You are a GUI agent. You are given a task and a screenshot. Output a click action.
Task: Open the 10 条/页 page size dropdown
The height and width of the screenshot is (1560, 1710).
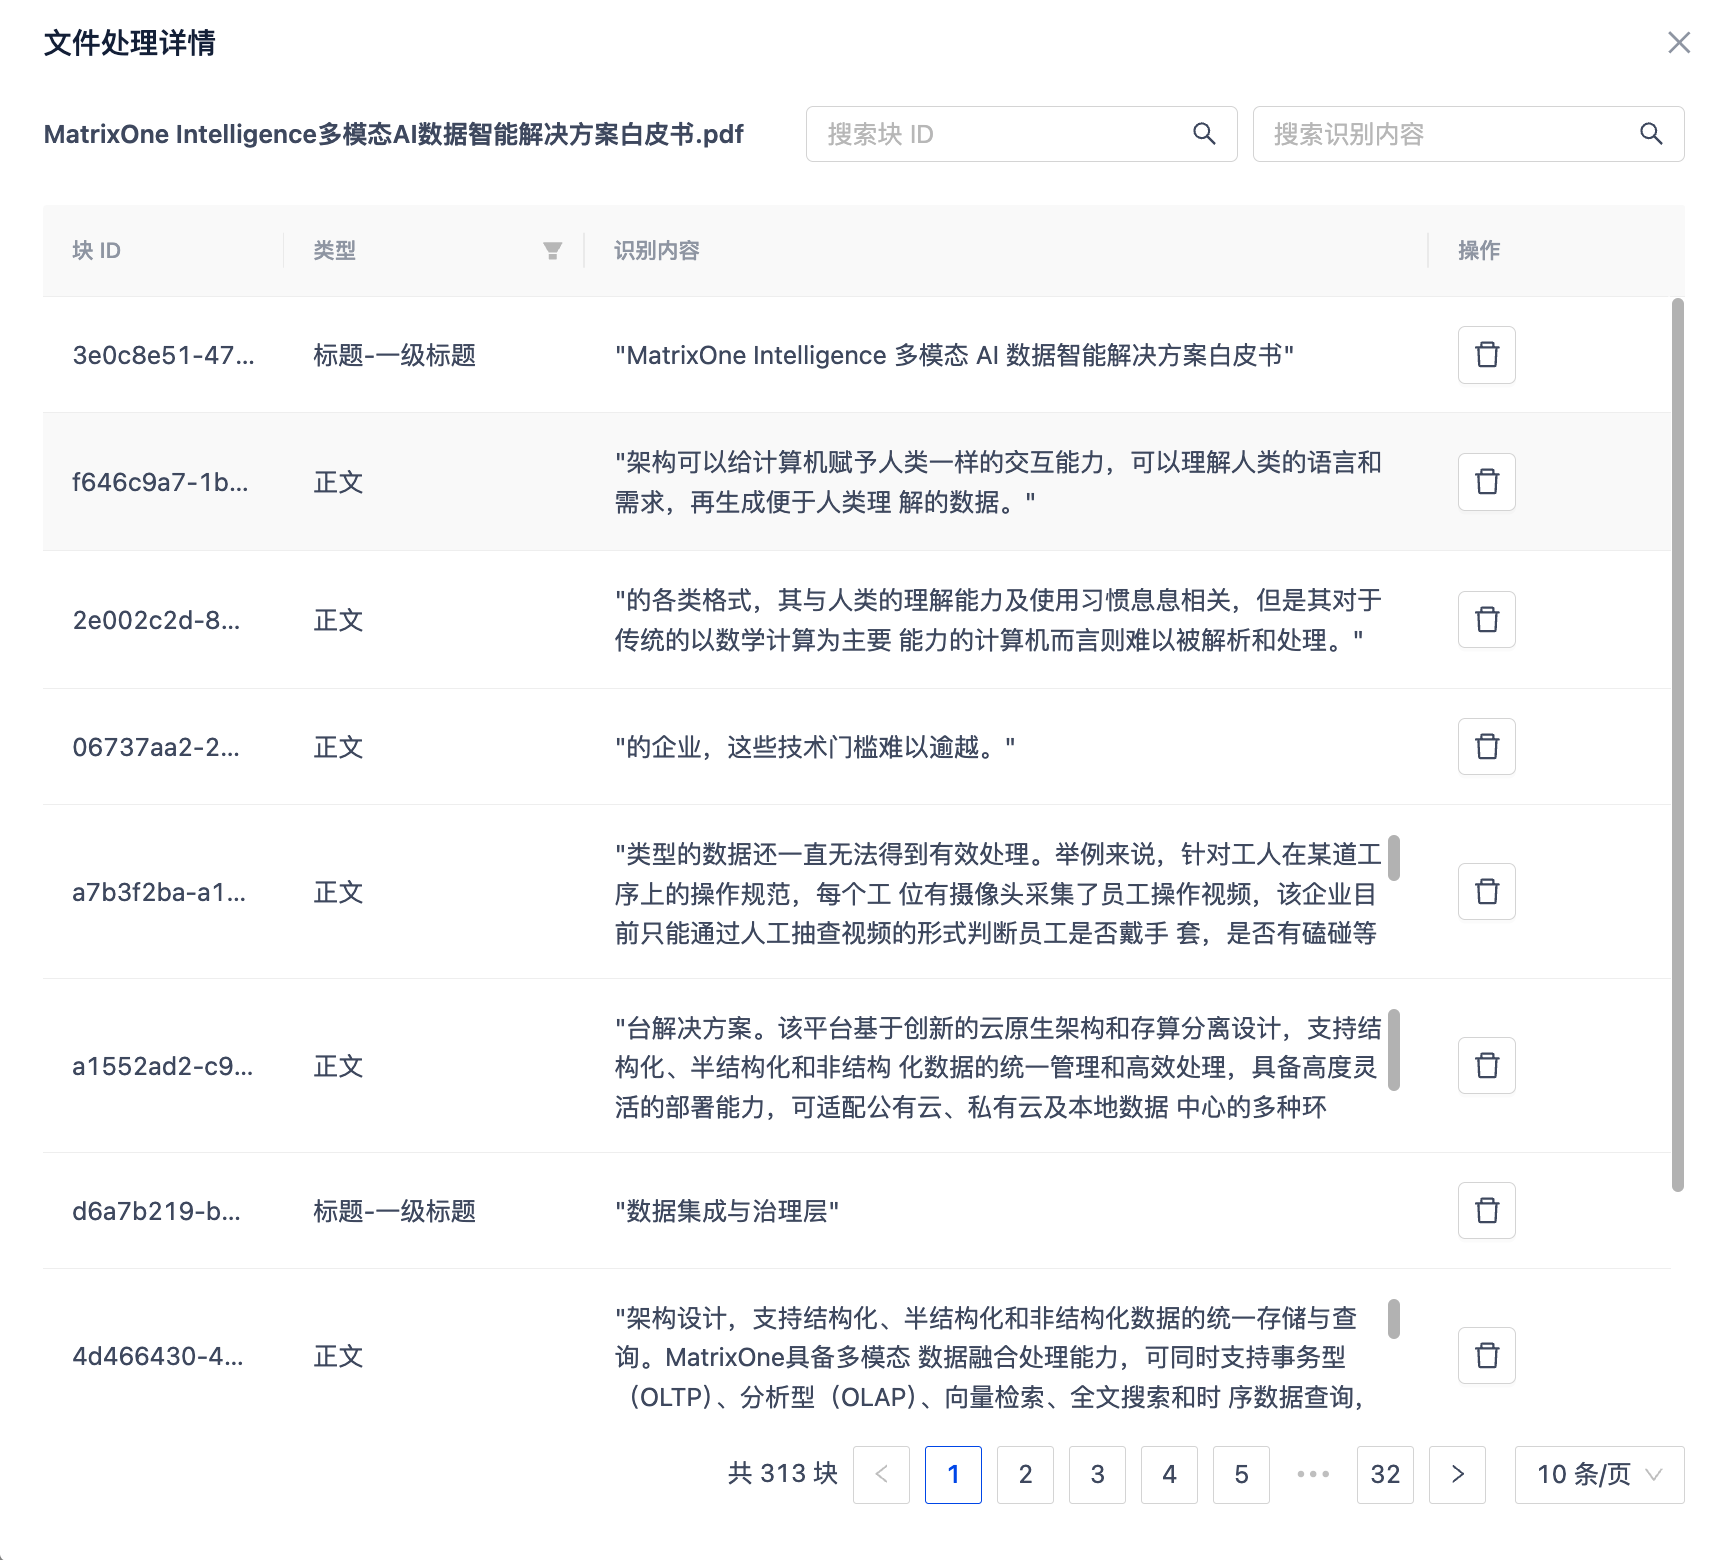(x=1598, y=1474)
